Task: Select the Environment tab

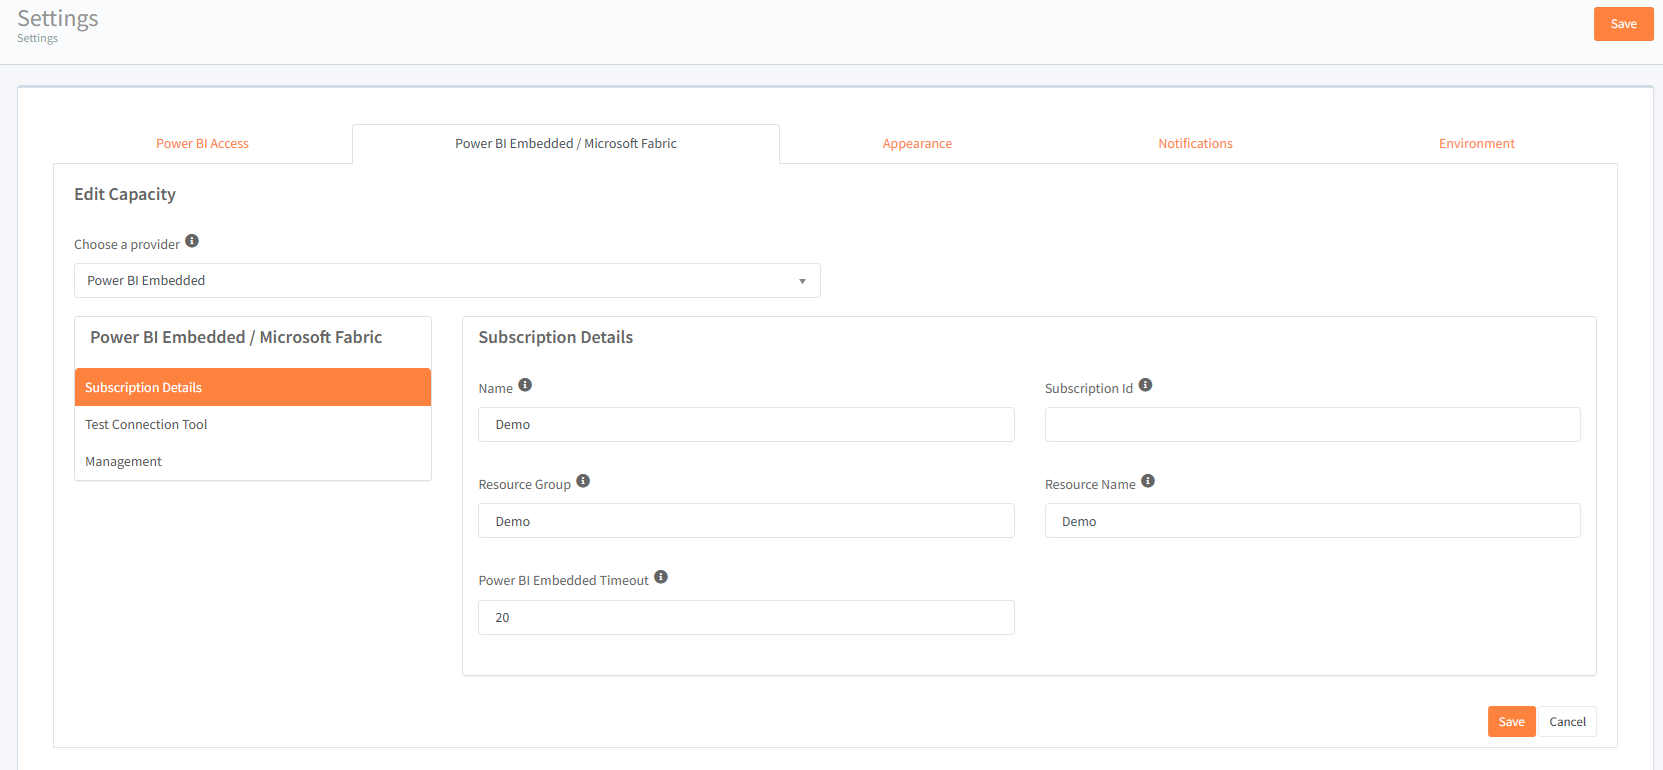Action: [x=1476, y=144]
